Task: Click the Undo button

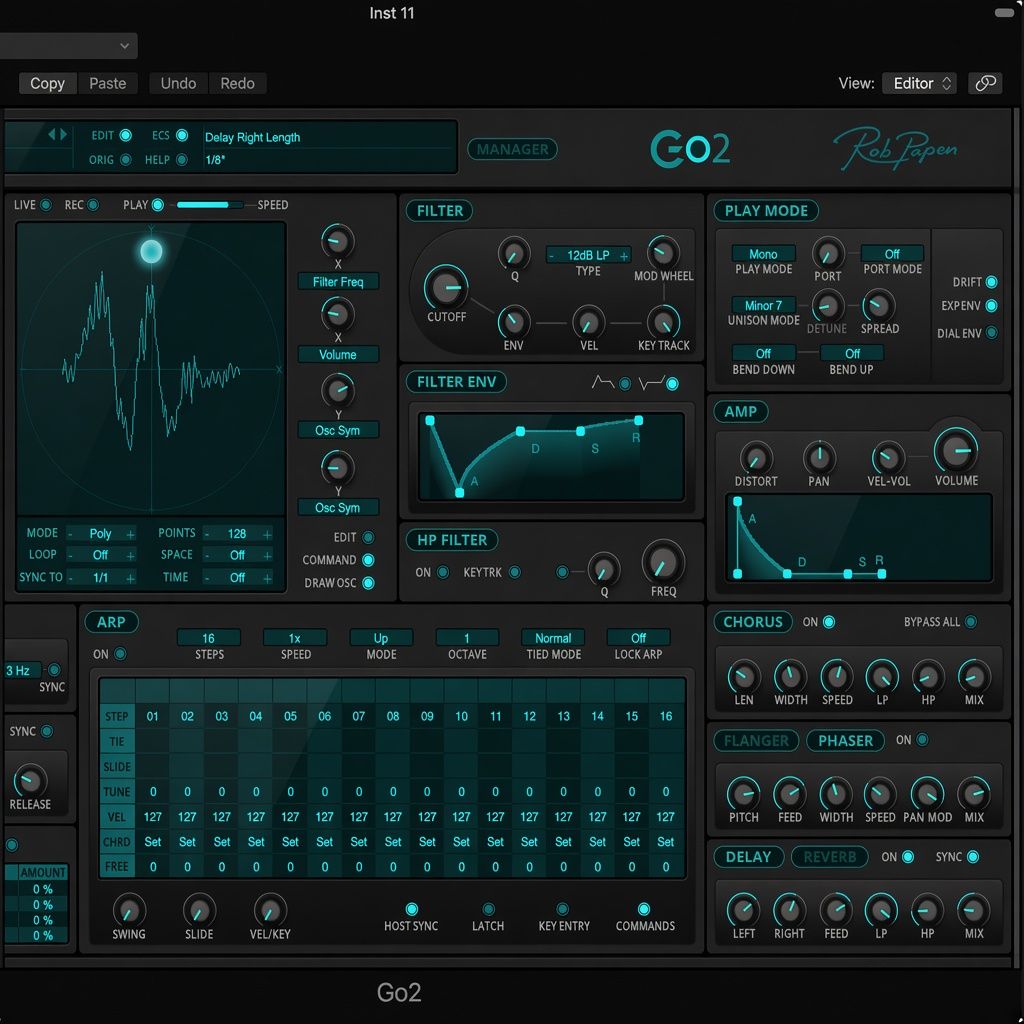Action: pos(178,83)
